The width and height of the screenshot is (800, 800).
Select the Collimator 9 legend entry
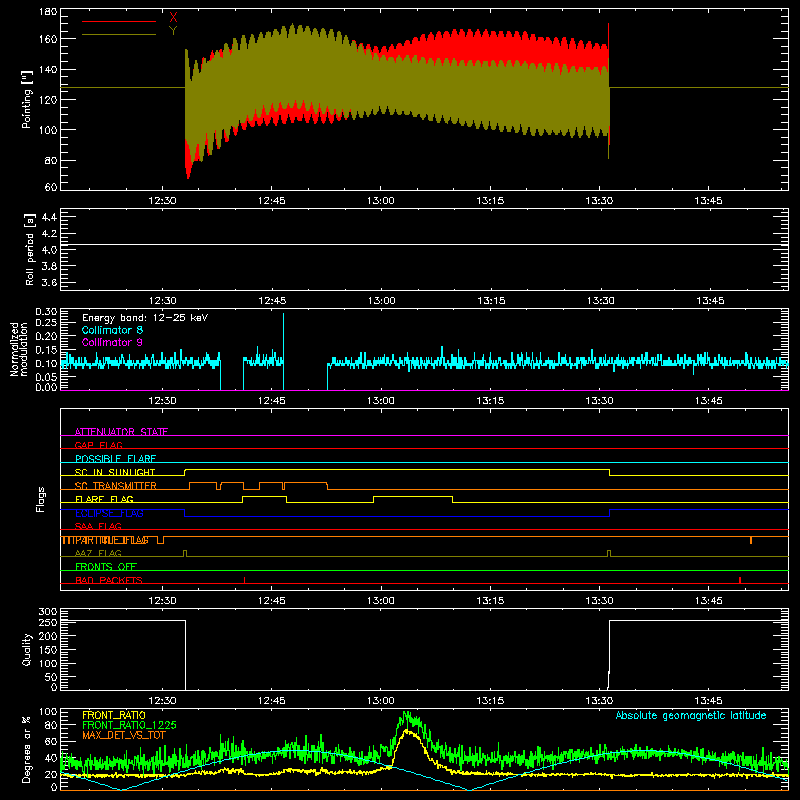click(112, 342)
